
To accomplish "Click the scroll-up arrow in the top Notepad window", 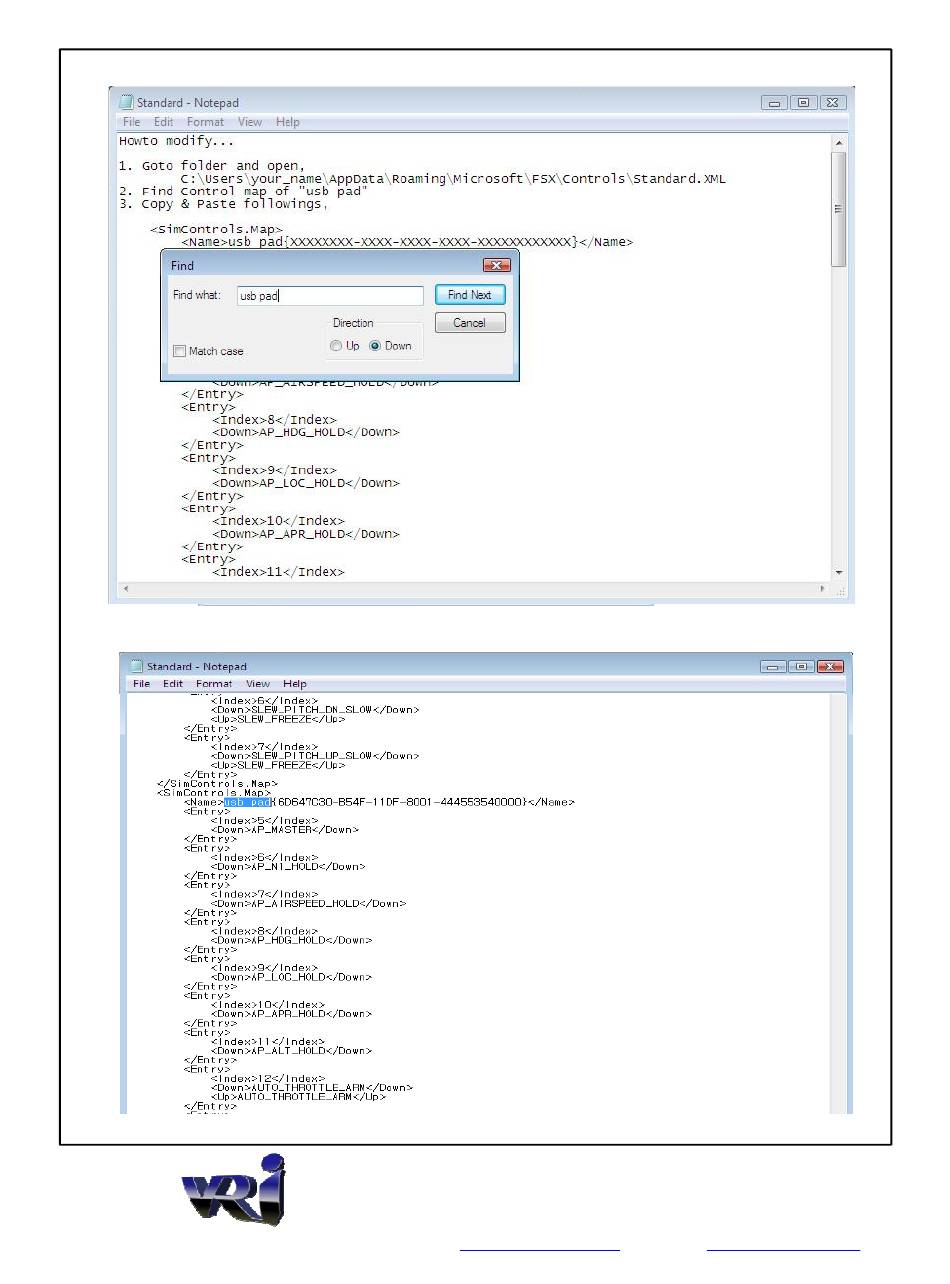I will pyautogui.click(x=838, y=142).
